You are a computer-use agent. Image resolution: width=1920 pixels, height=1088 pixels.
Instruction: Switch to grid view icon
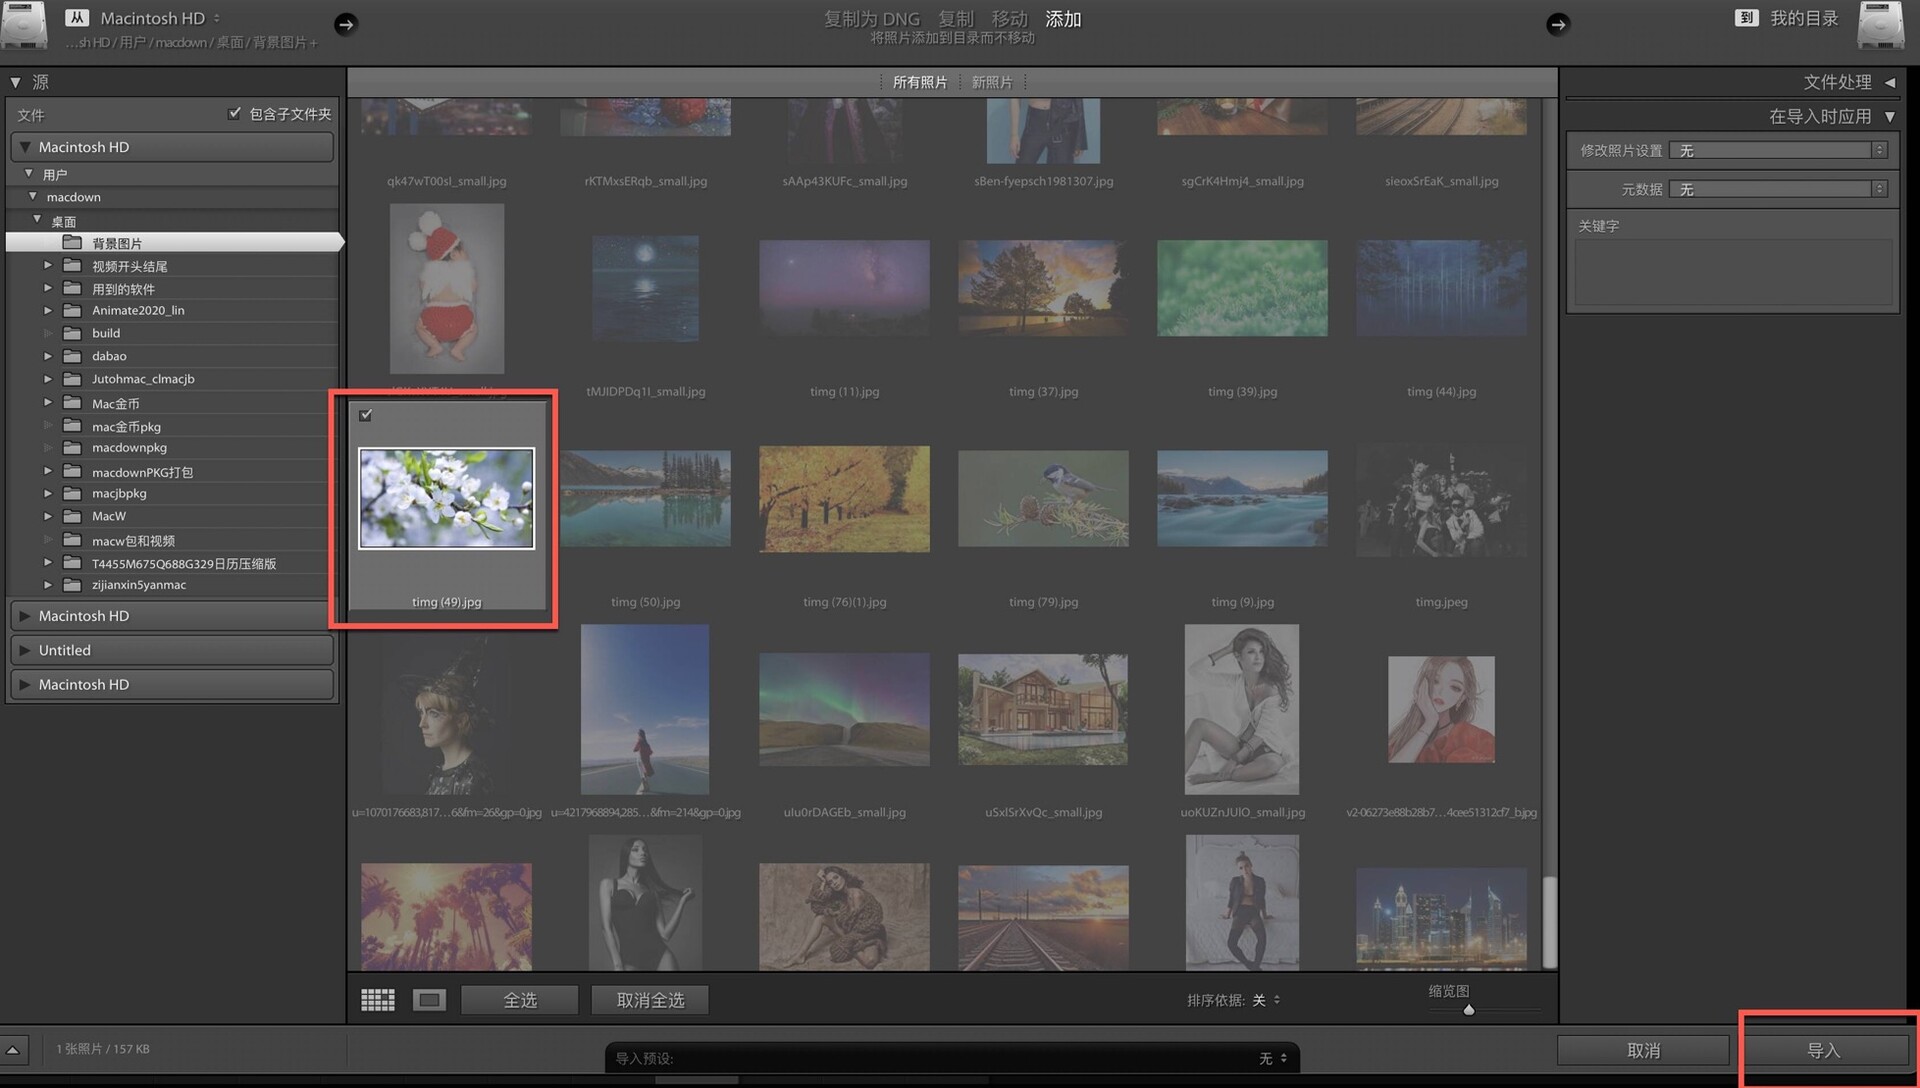pos(377,1000)
